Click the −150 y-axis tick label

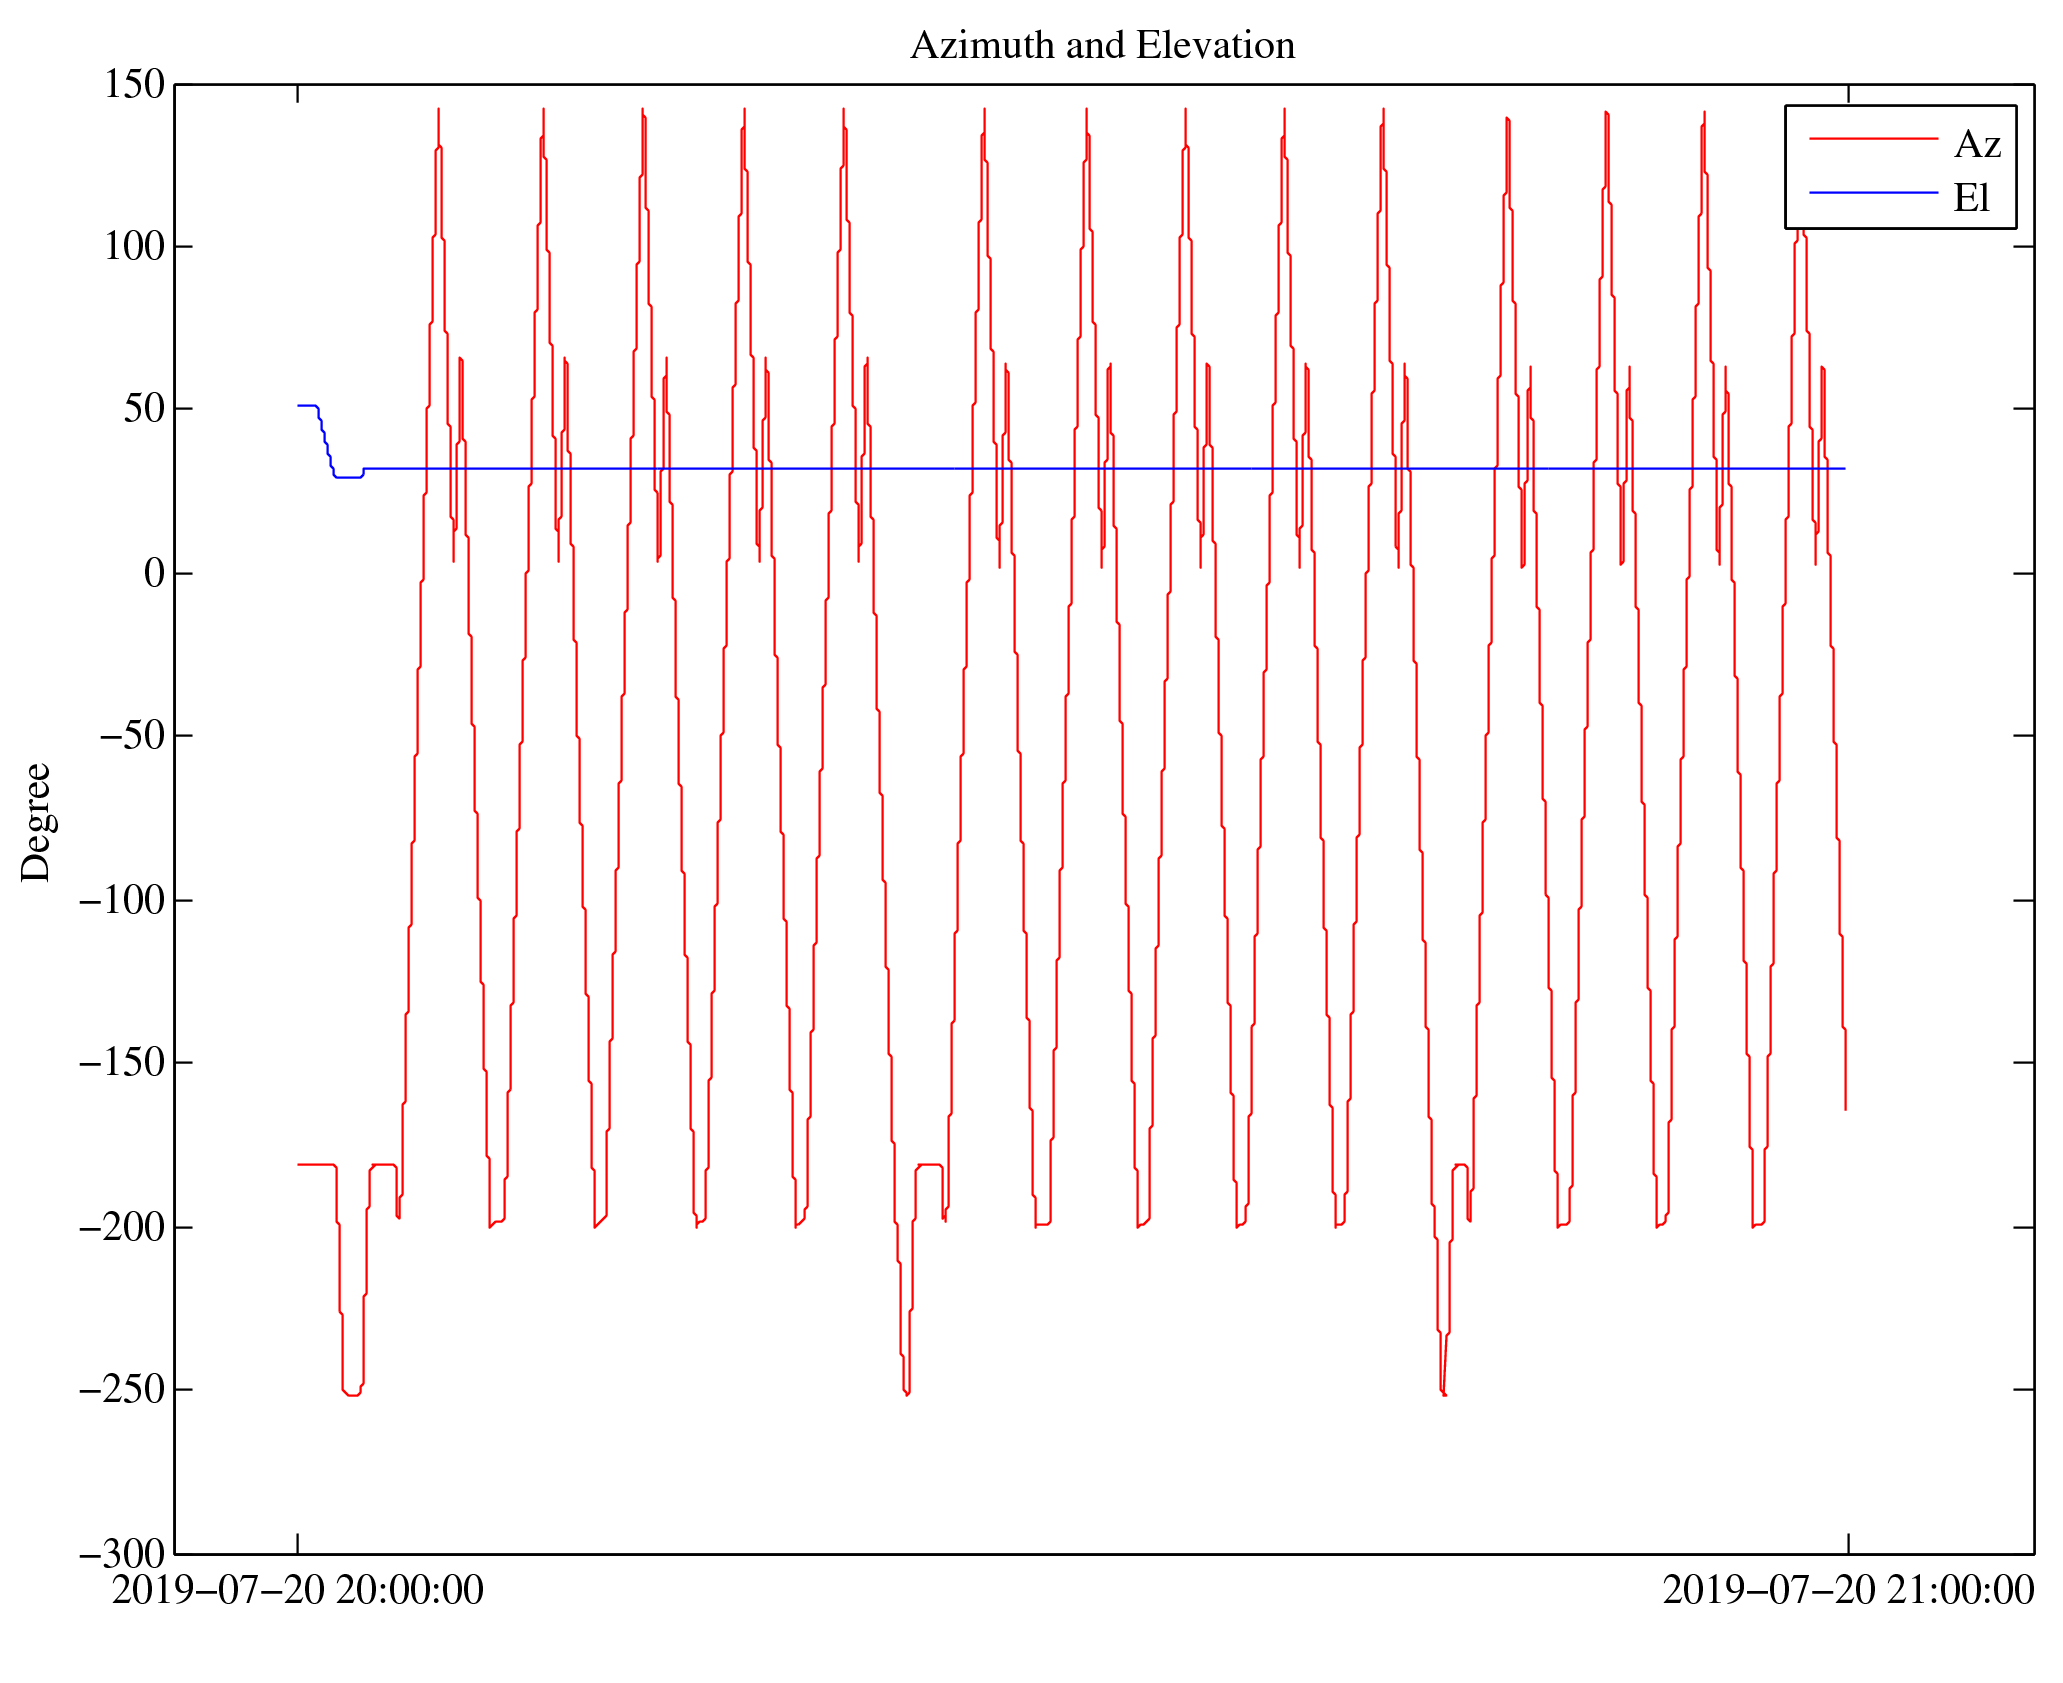tap(121, 1063)
